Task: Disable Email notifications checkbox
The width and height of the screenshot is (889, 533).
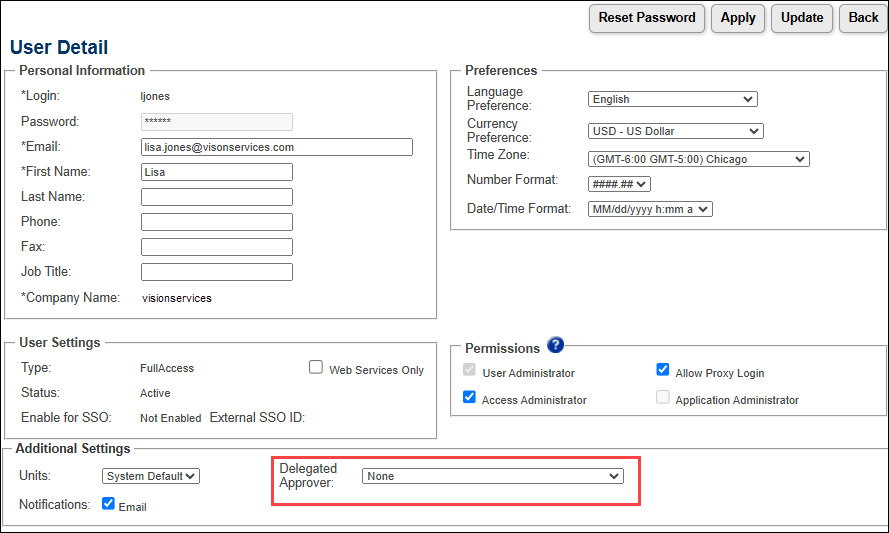Action: coord(109,504)
